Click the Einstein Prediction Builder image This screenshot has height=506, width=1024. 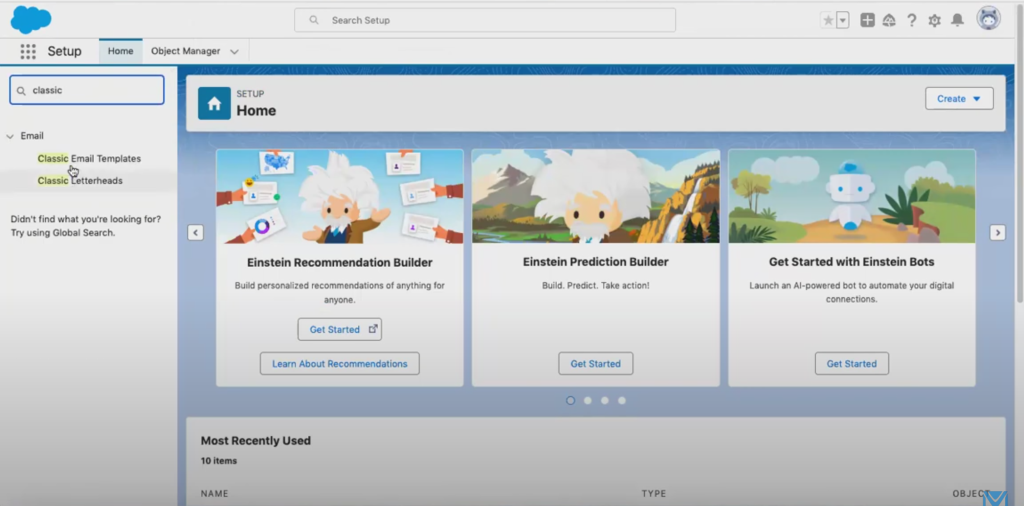596,197
